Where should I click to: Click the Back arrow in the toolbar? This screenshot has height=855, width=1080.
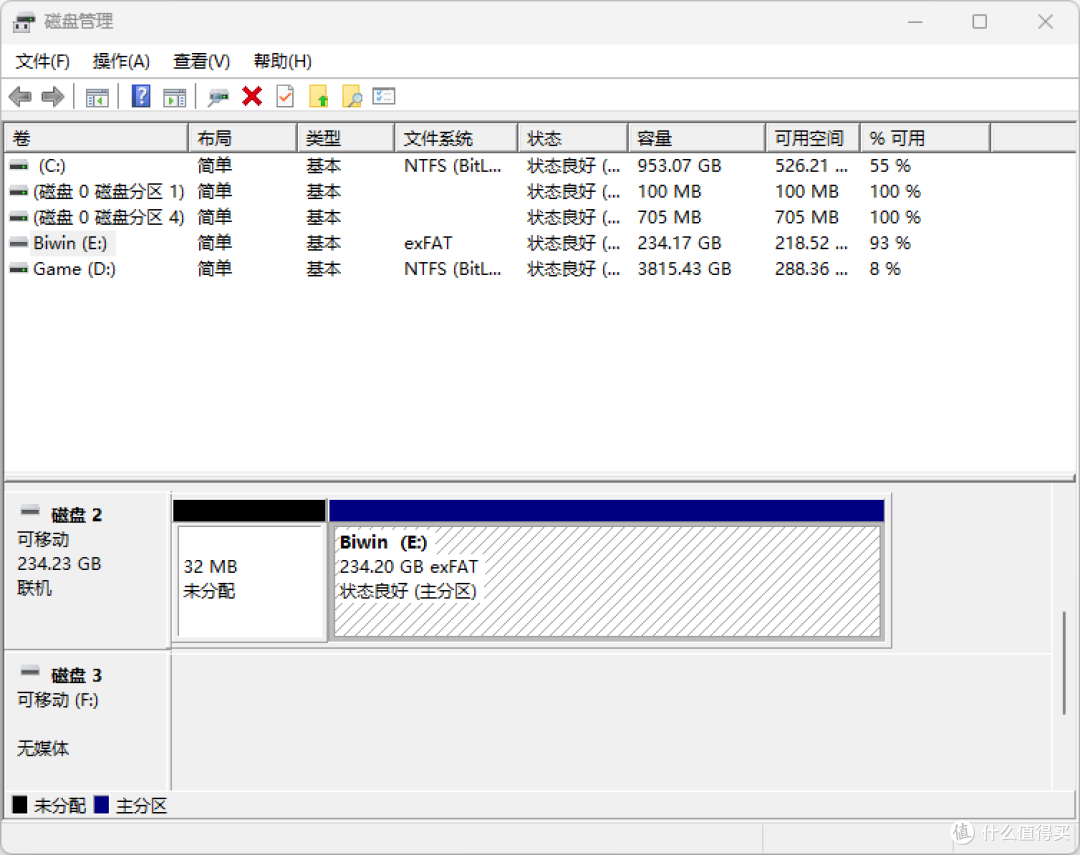(x=21, y=96)
